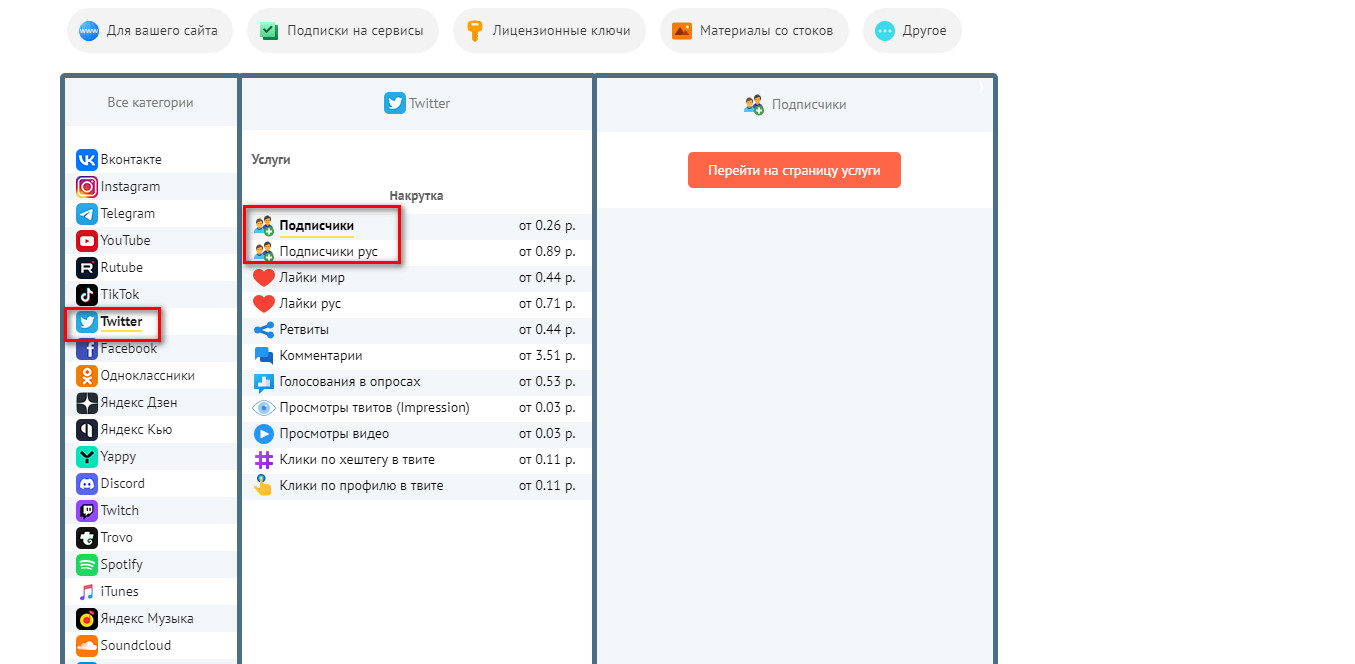
Task: Click the poll icon beside Голосования в опросах
Action: tap(264, 382)
